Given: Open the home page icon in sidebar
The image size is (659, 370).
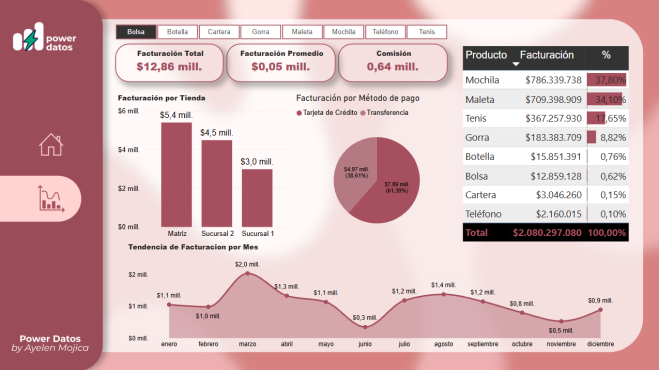Looking at the screenshot, I should [51, 145].
